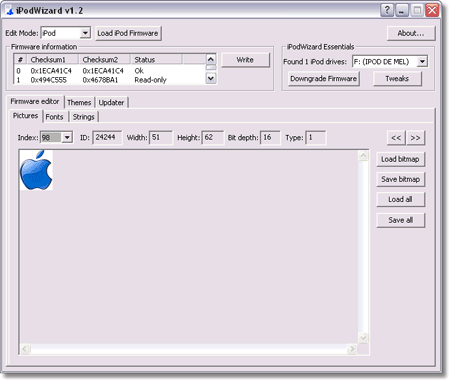
Task: Click firmware list scroll down arrow
Action: click(x=211, y=78)
